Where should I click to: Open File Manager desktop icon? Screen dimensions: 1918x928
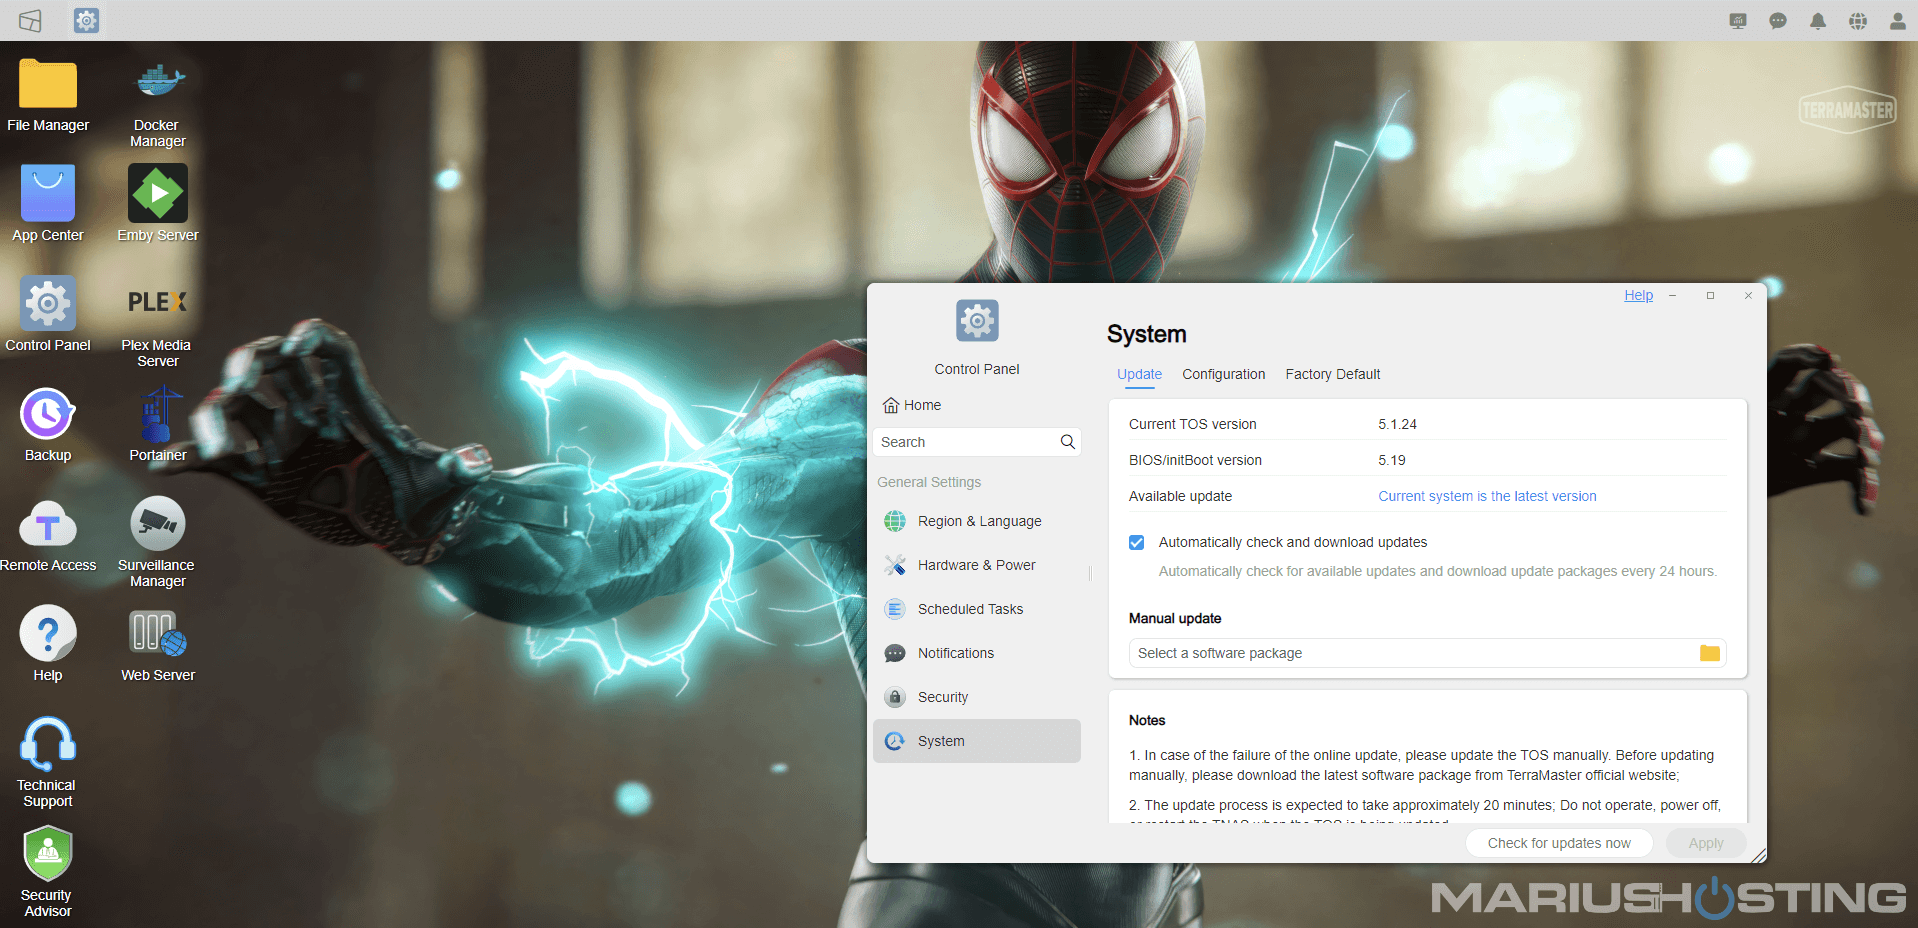point(48,95)
